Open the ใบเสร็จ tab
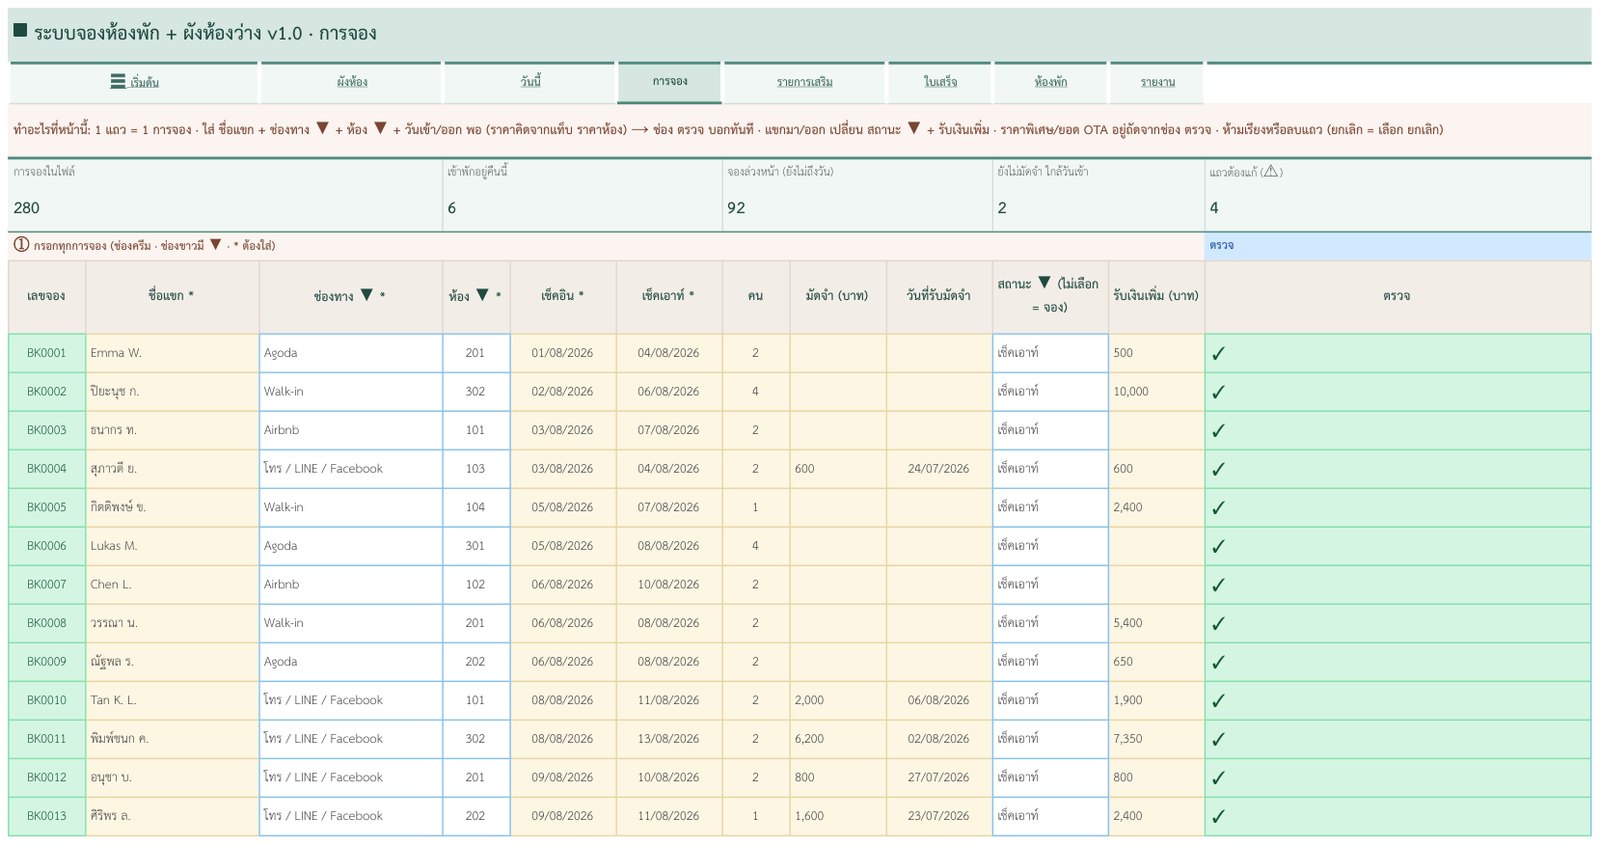The width and height of the screenshot is (1600, 845). pos(940,82)
